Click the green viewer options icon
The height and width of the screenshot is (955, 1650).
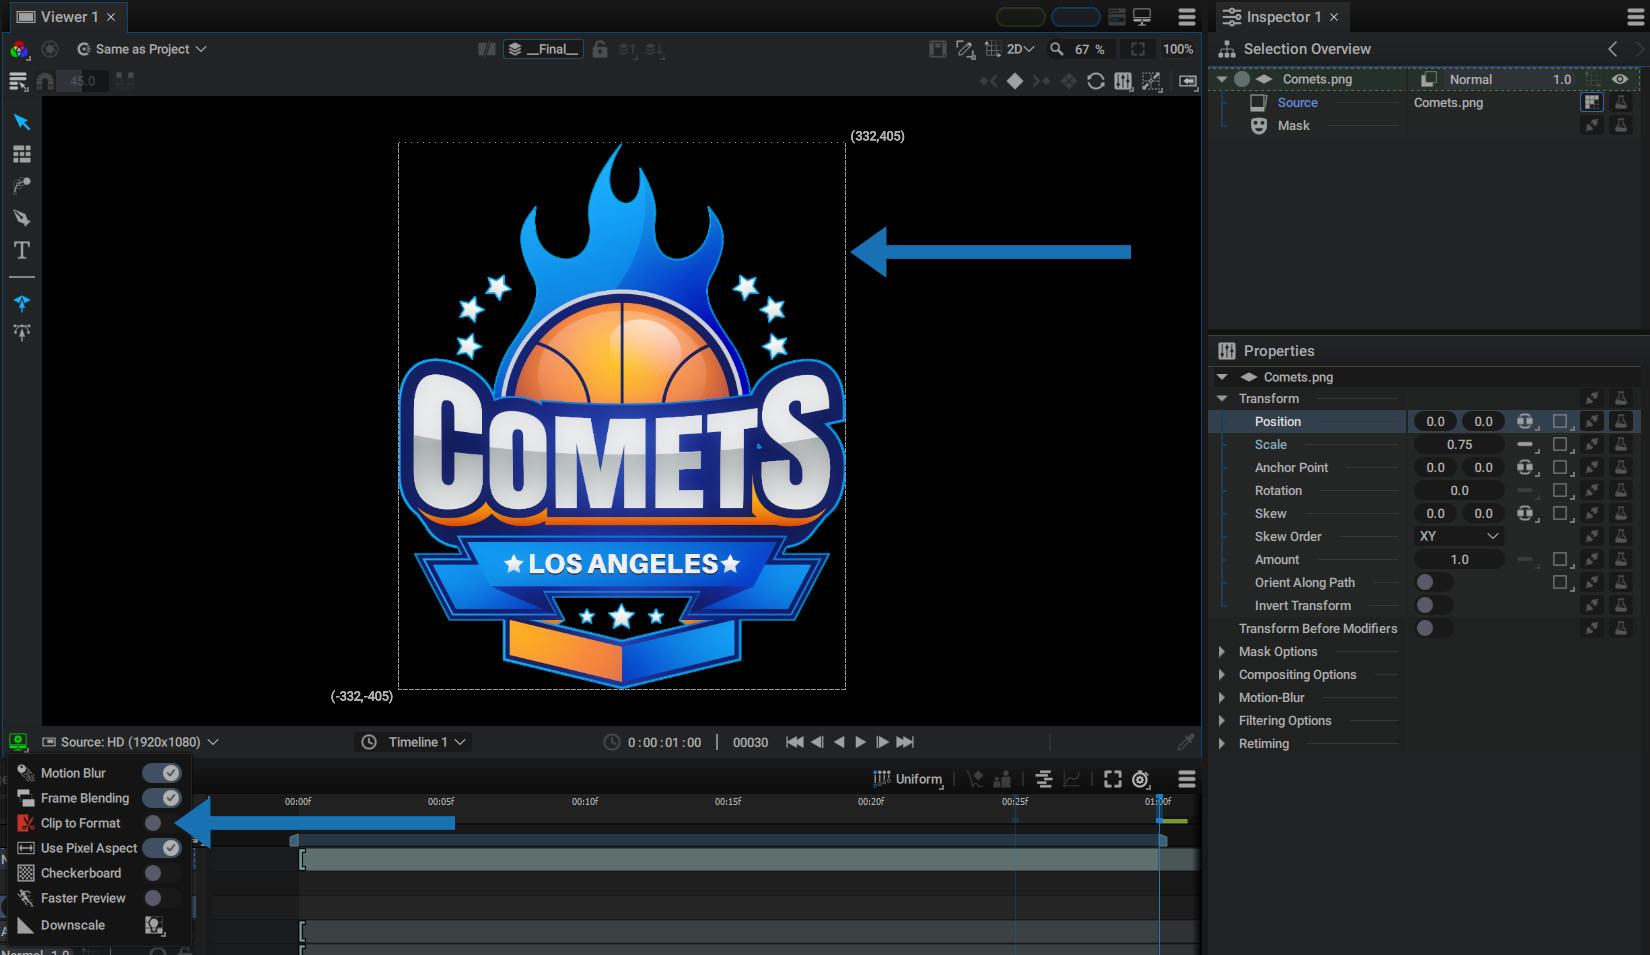18,742
